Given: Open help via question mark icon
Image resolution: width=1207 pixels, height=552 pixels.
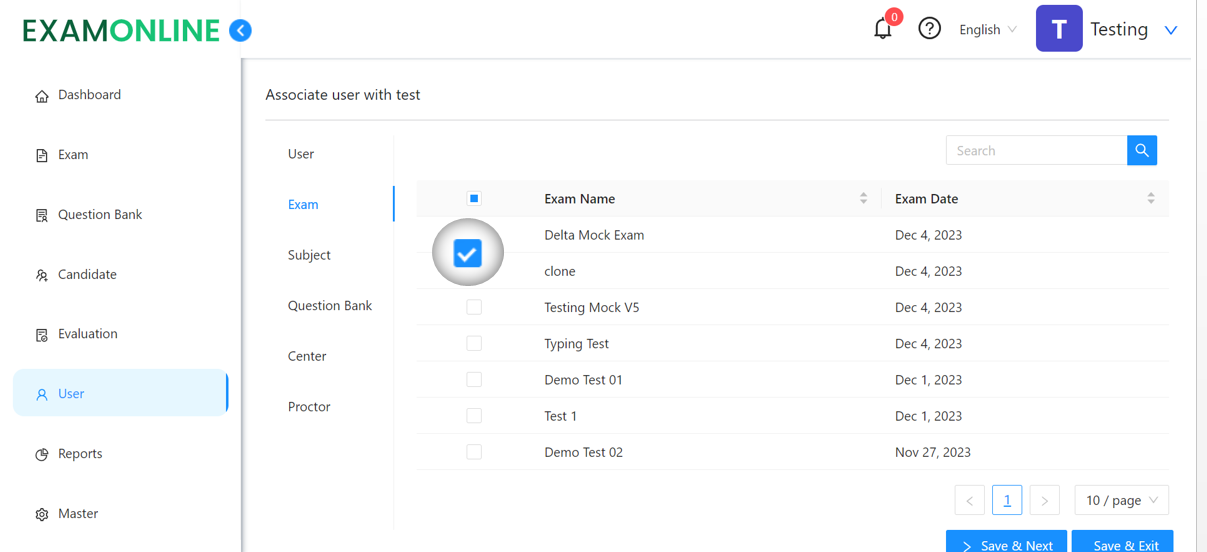Looking at the screenshot, I should point(929,29).
